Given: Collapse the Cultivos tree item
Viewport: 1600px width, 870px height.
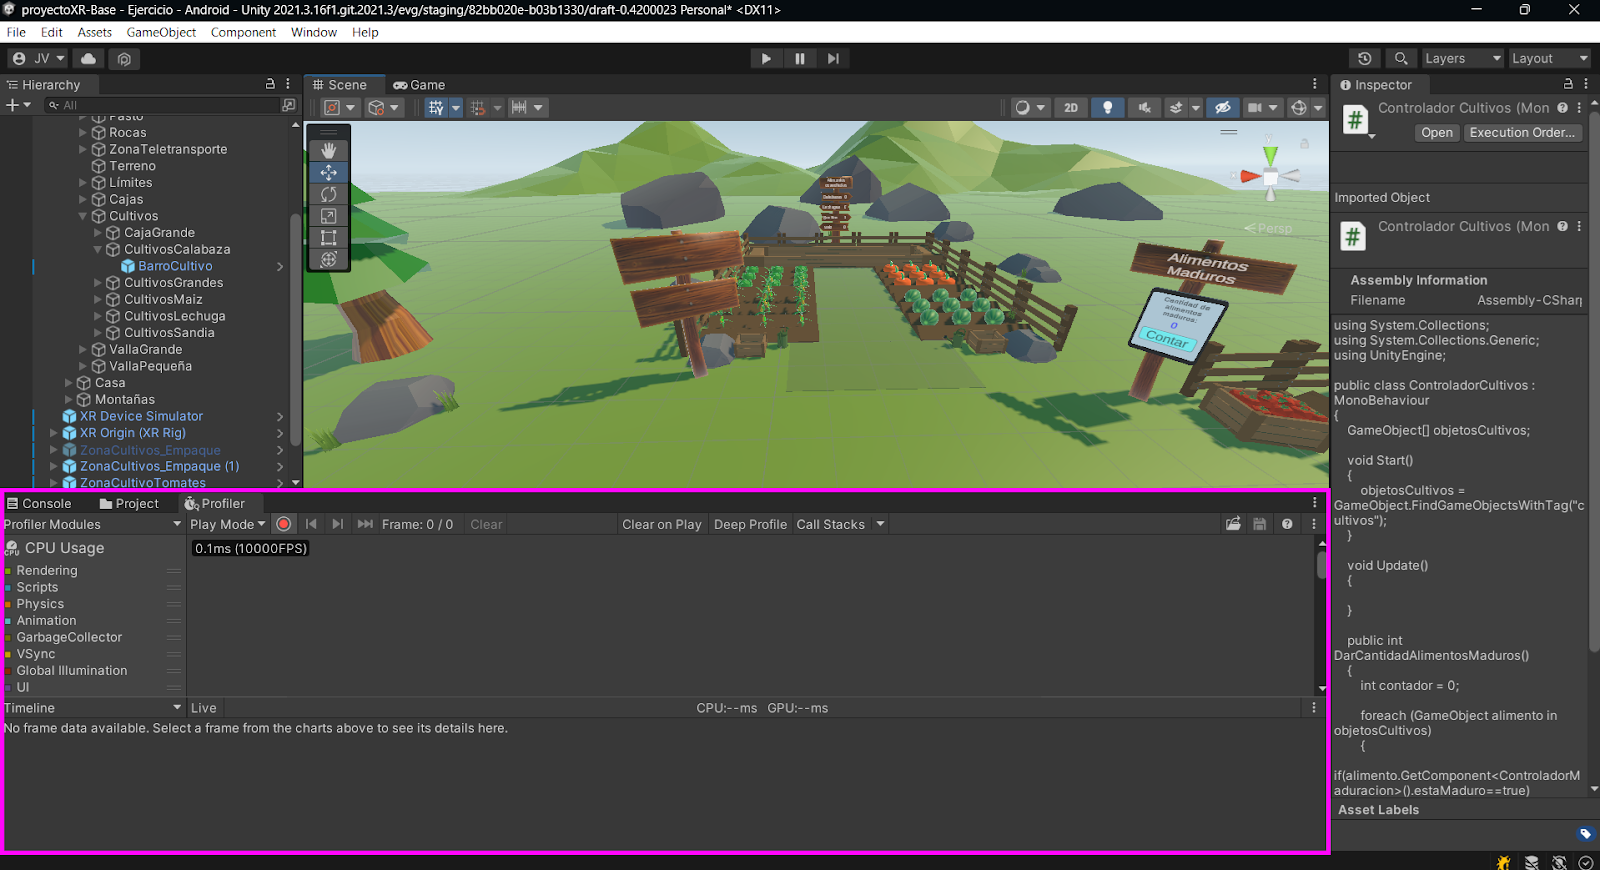Looking at the screenshot, I should tap(83, 216).
